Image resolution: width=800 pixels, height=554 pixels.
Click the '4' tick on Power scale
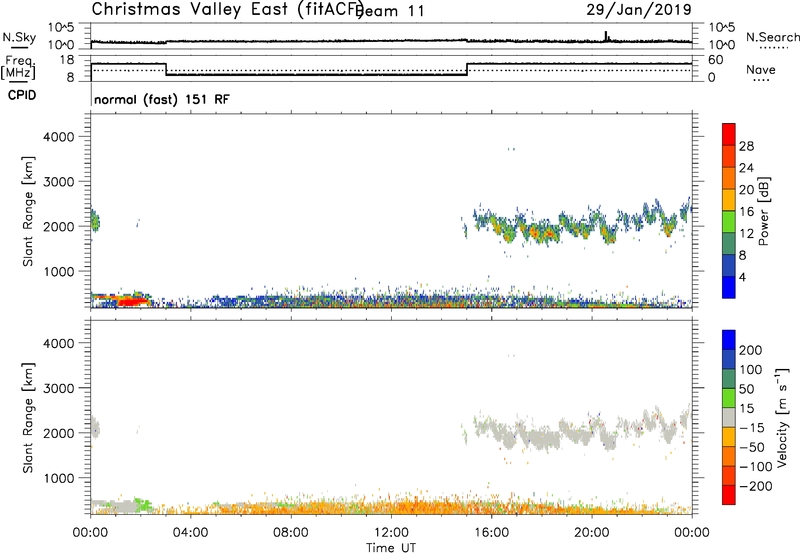(742, 277)
